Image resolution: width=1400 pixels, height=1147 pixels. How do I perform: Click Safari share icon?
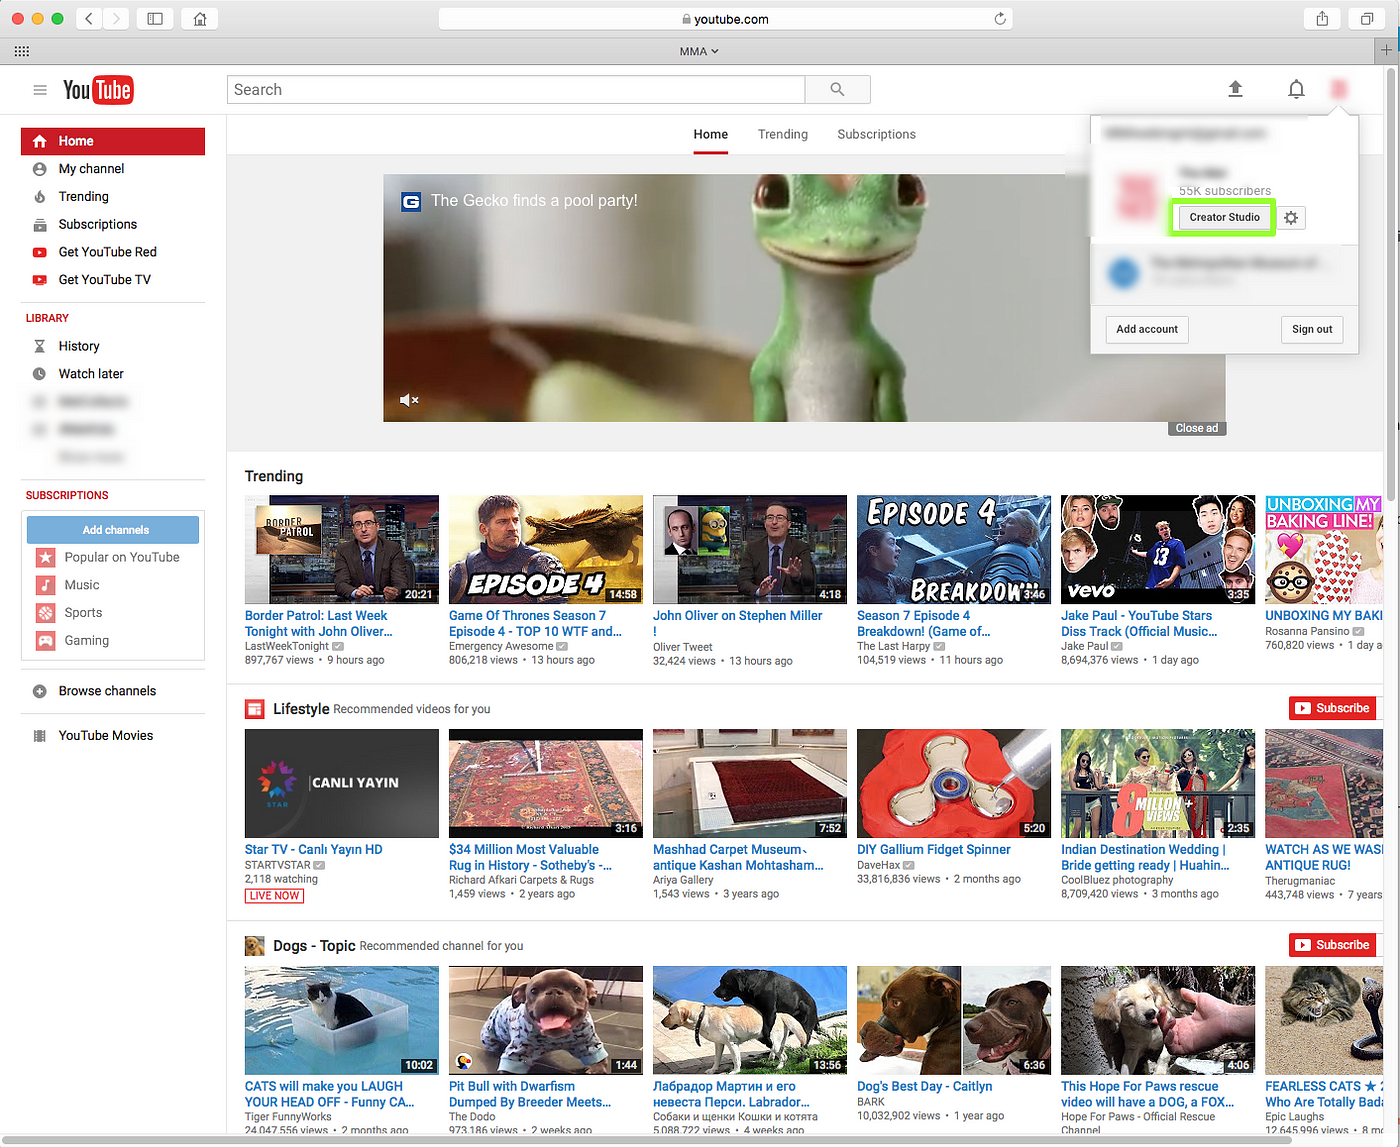1322,18
